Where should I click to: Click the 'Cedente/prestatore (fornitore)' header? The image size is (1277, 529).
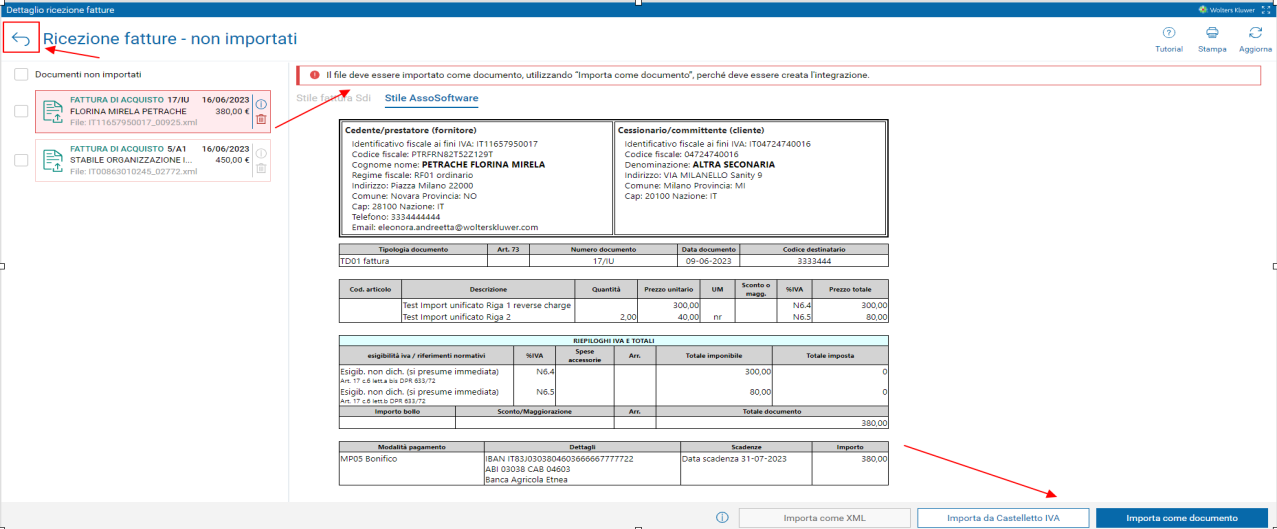(x=410, y=130)
